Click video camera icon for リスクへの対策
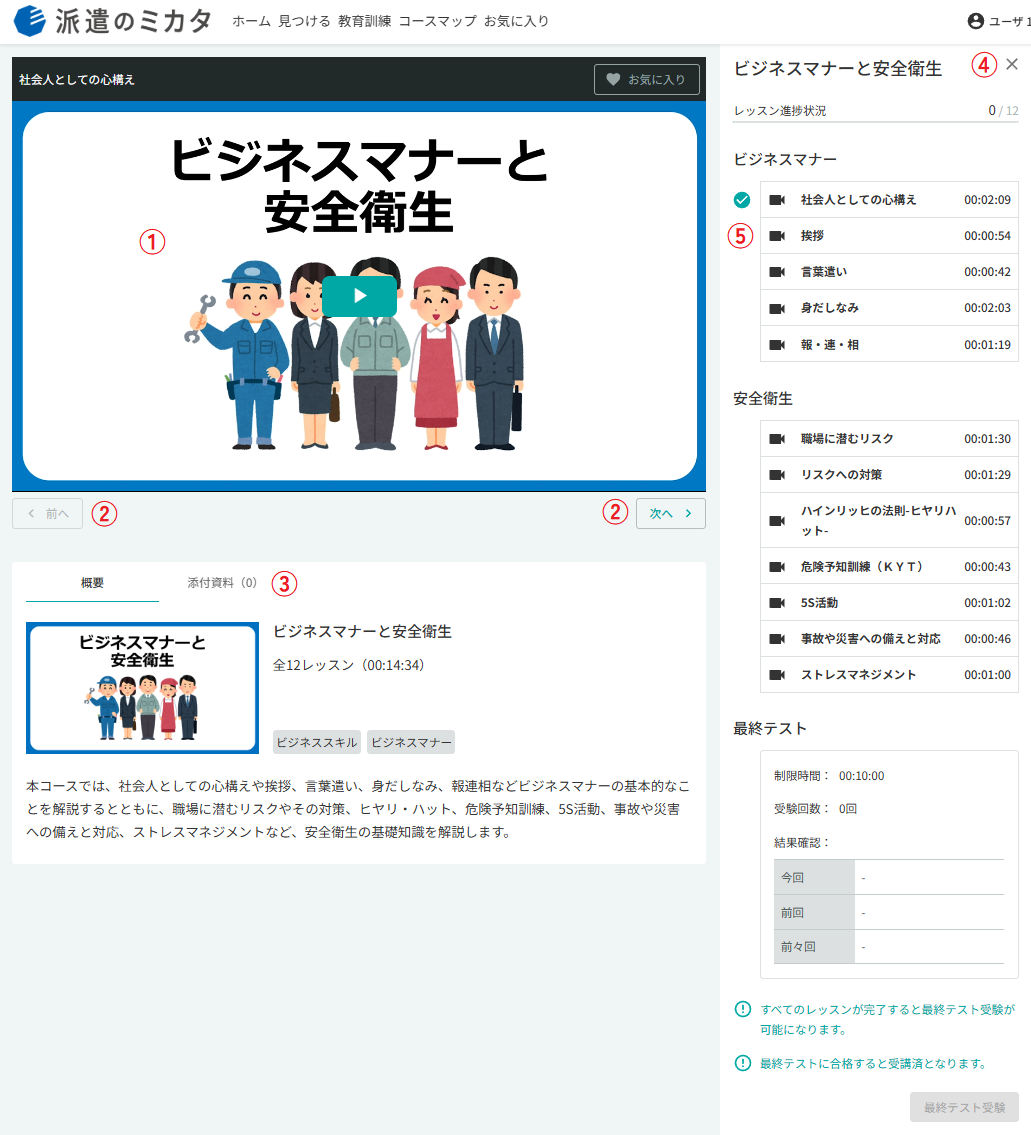Image resolution: width=1031 pixels, height=1135 pixels. click(777, 475)
